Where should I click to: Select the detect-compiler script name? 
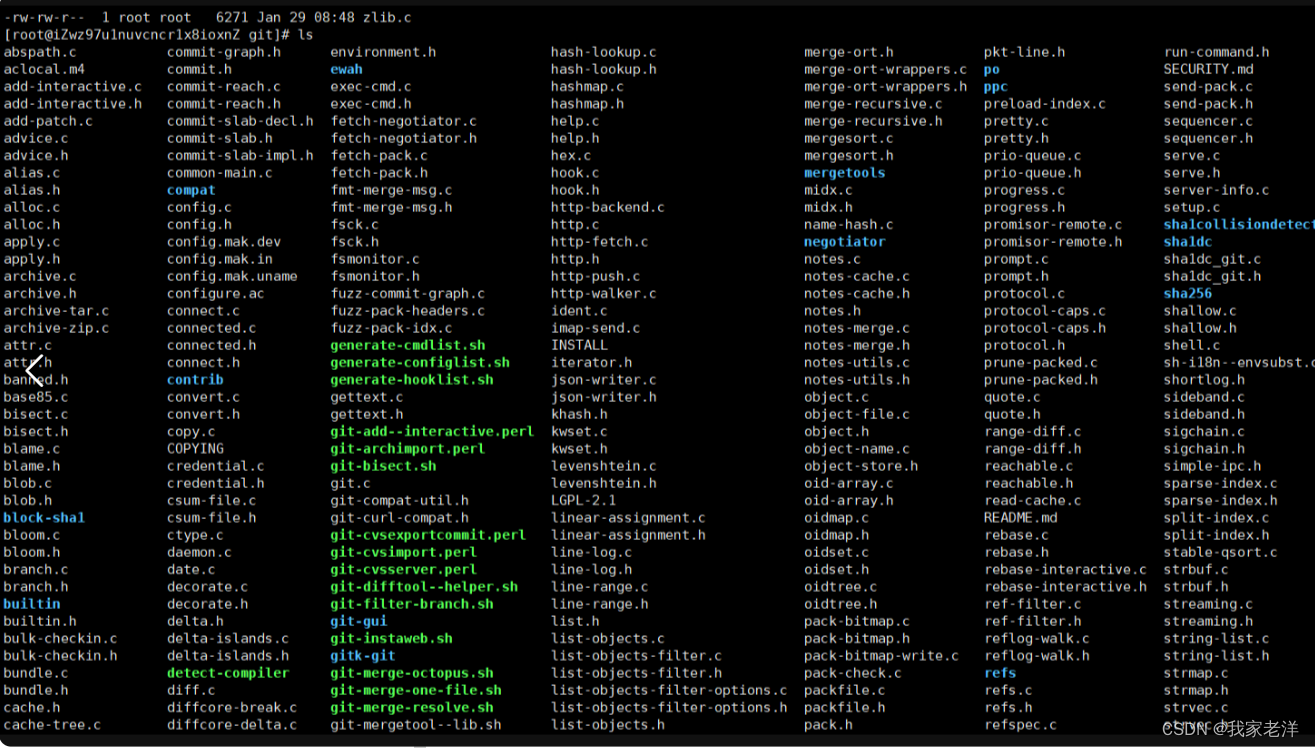(228, 673)
